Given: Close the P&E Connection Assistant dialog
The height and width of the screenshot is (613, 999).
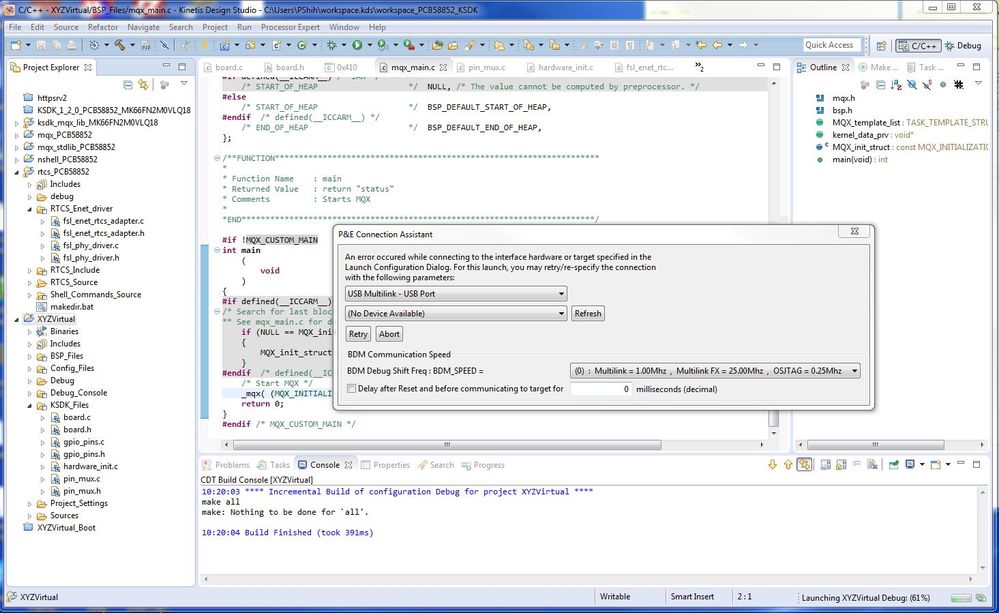Looking at the screenshot, I should click(x=854, y=231).
